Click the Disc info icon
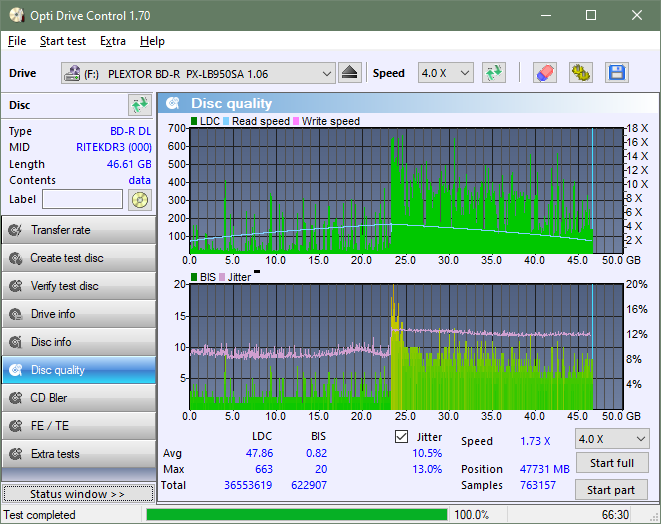Viewport: 661px width, 524px height. [x=16, y=342]
